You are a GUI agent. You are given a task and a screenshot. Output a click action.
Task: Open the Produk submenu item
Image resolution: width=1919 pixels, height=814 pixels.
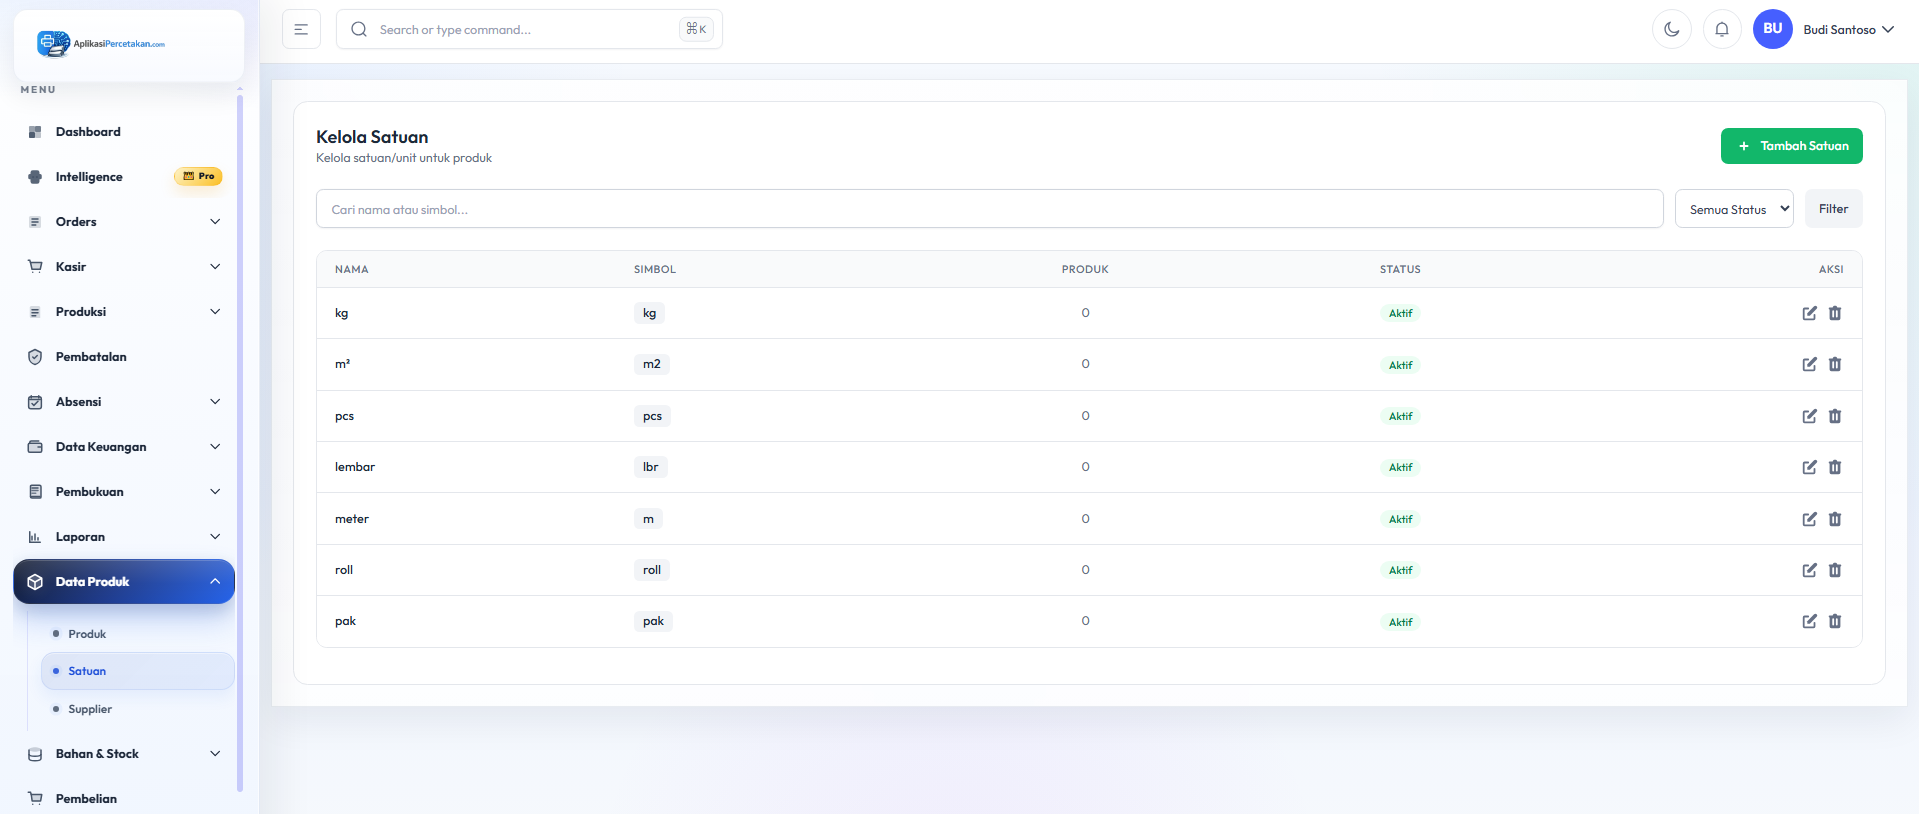[x=138, y=634]
